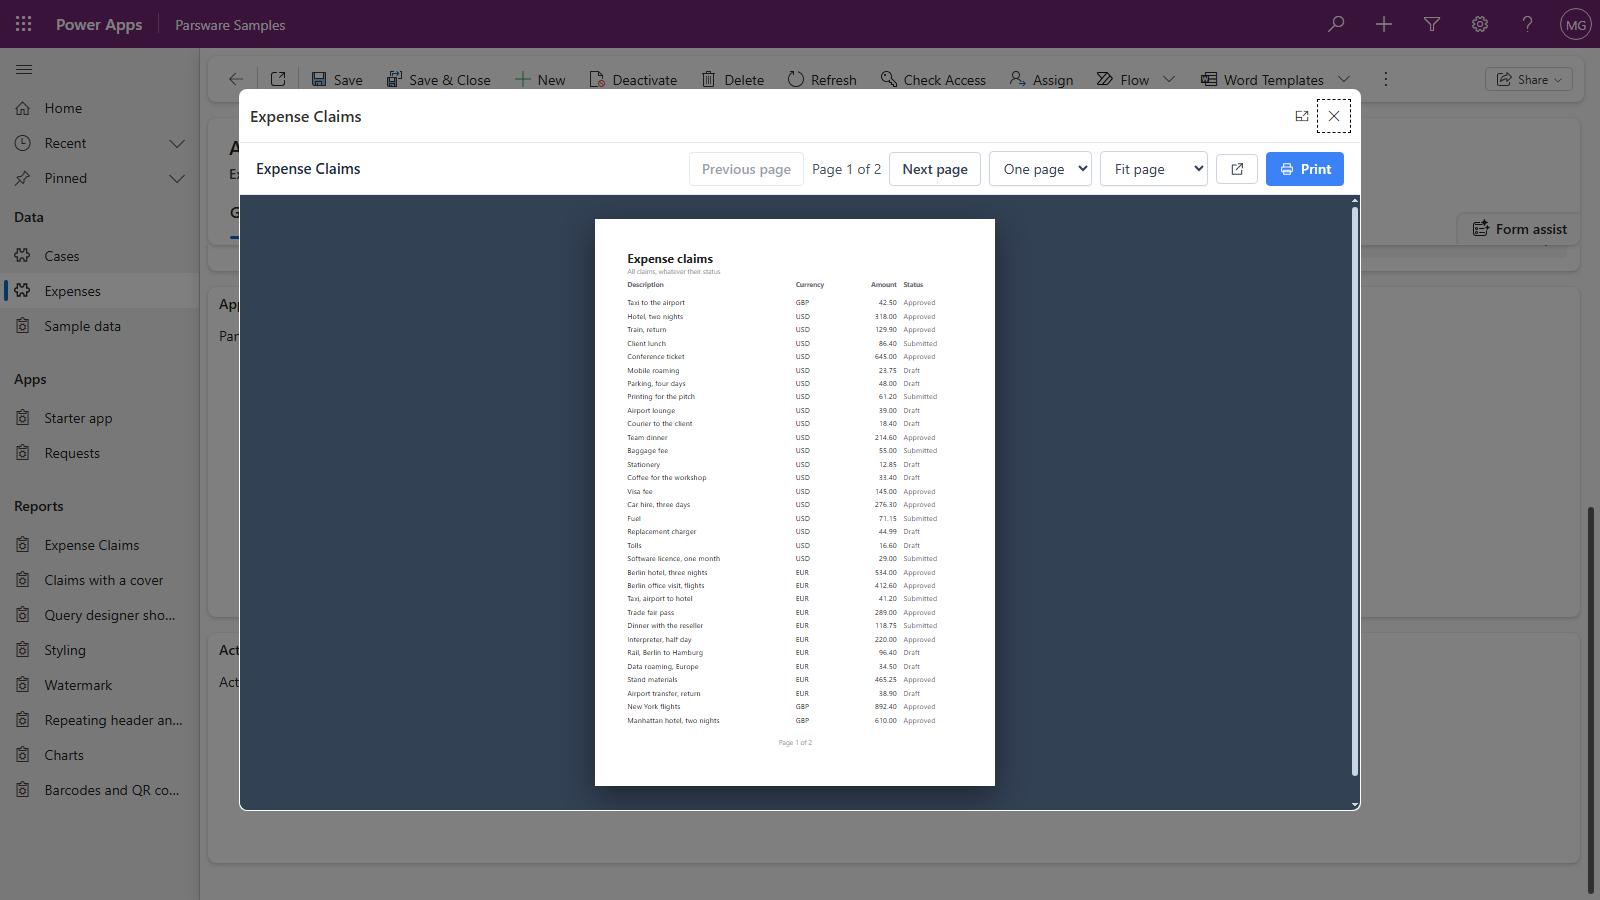Open the Fit page zoom dropdown
This screenshot has height=900, width=1600.
point(1154,169)
